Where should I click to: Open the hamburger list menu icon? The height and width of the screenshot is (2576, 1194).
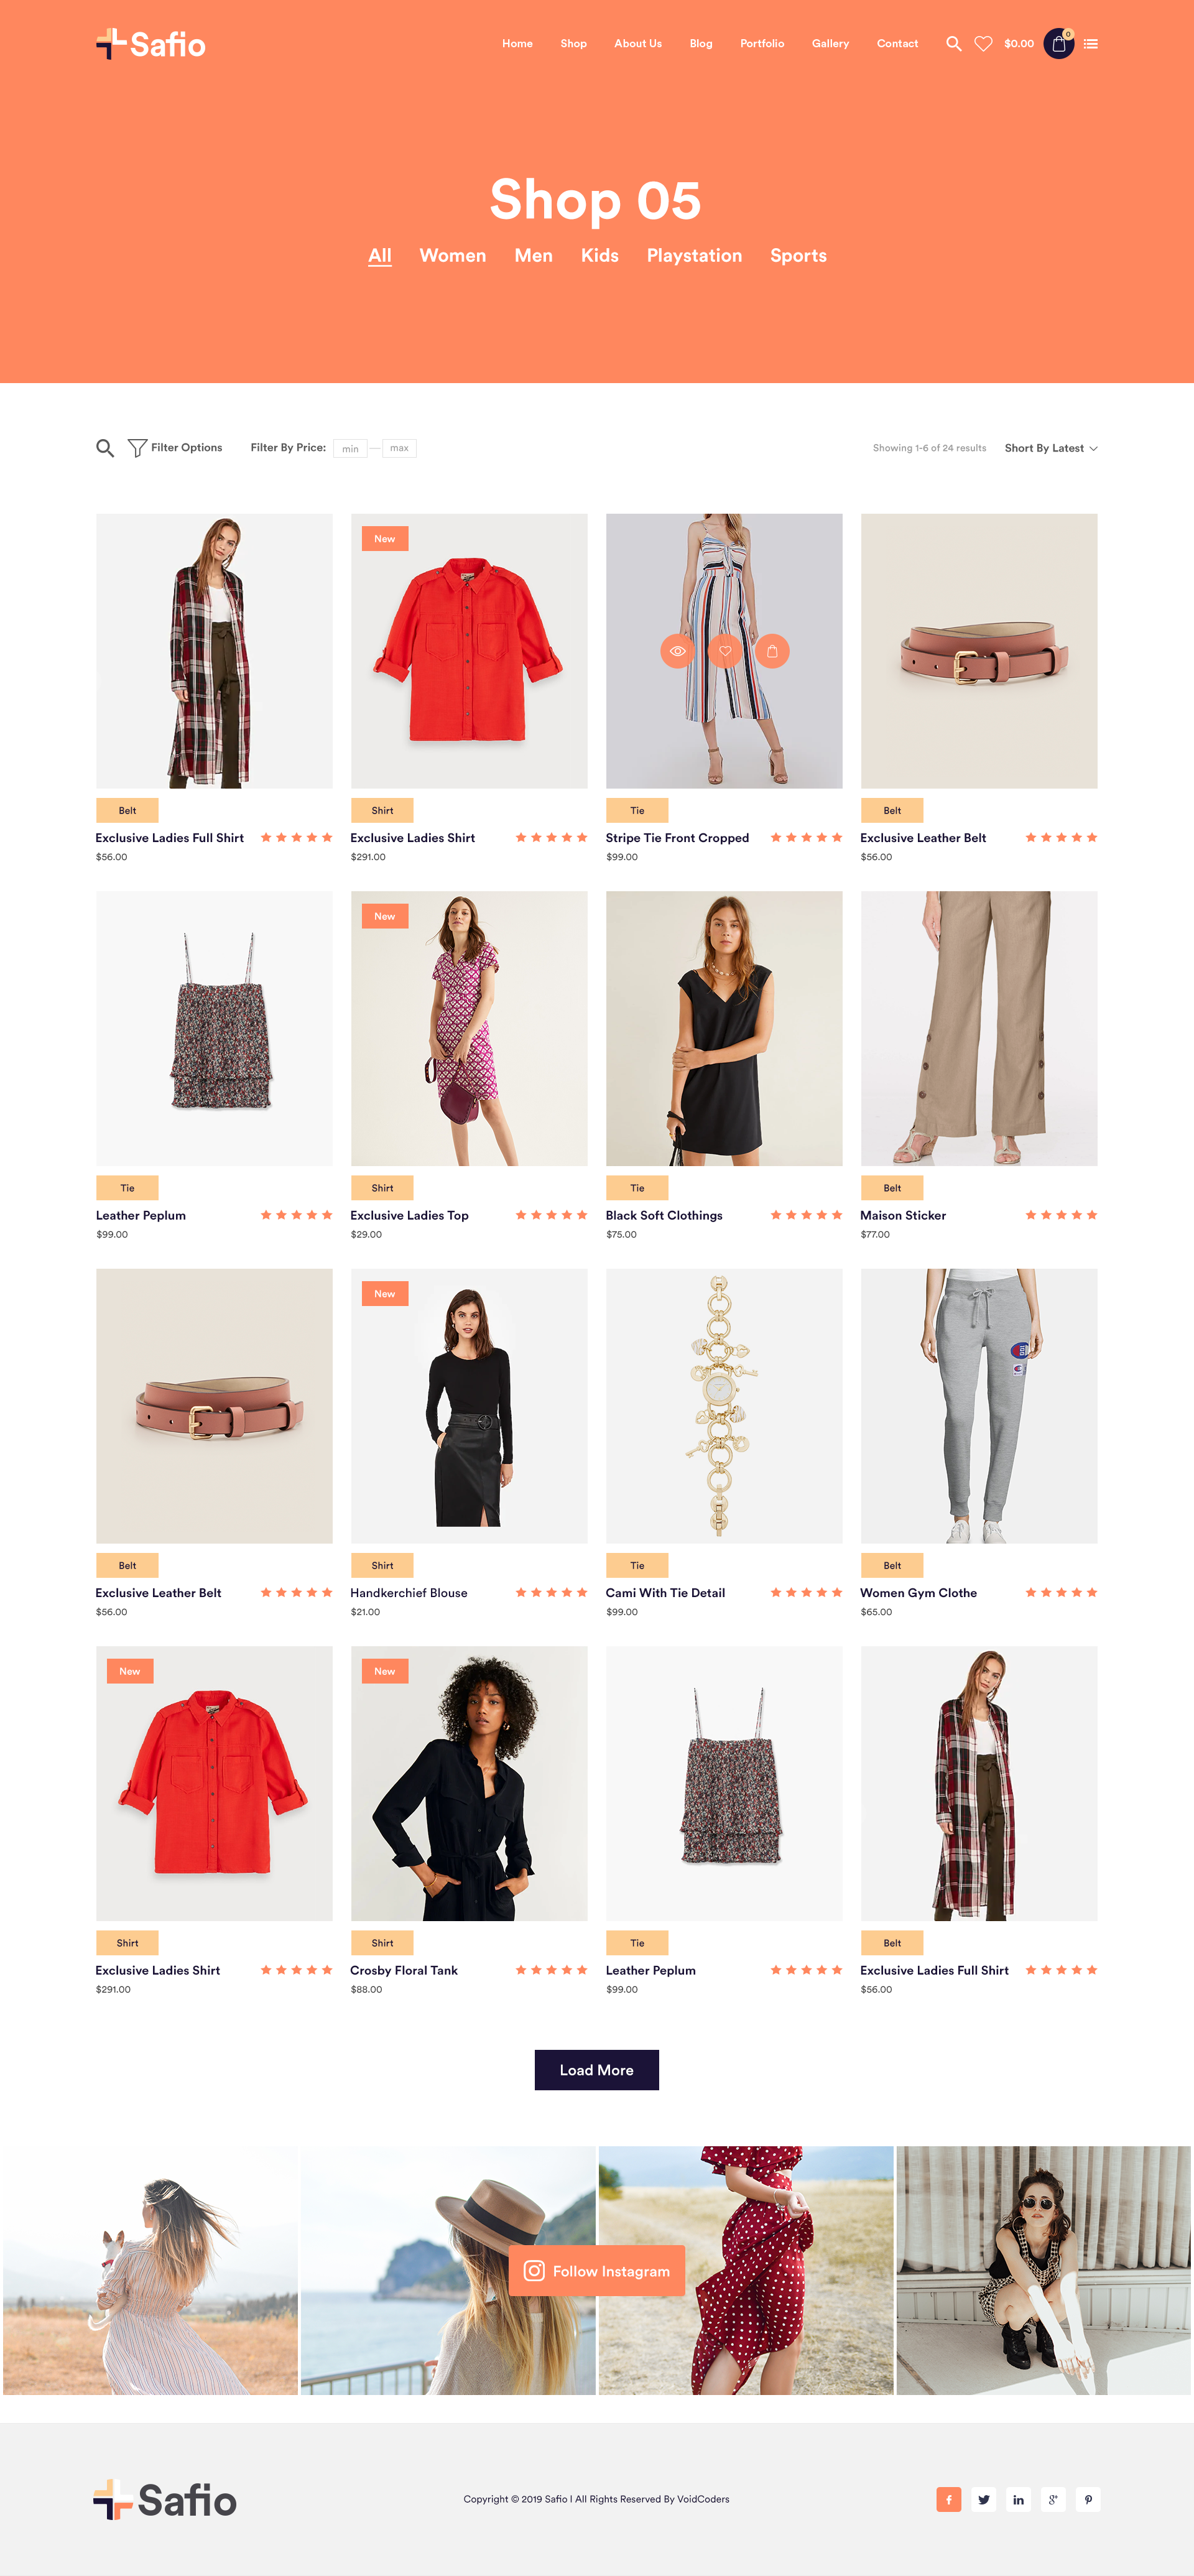(1091, 44)
